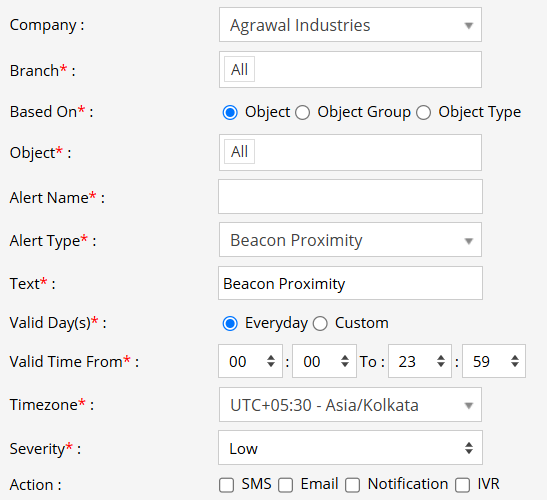Screen dimensions: 547x500
Task: Focus the empty Alert Name text box
Action: pyautogui.click(x=350, y=196)
